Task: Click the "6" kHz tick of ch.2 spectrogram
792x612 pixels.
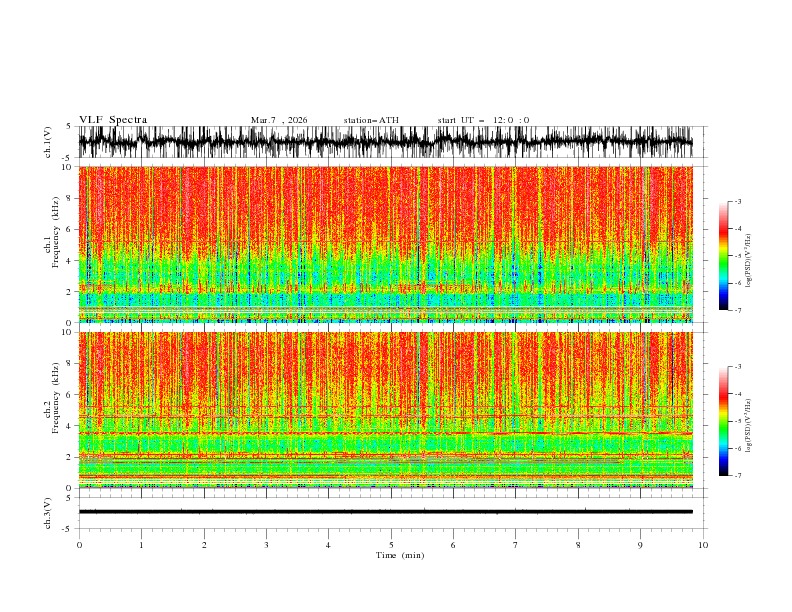Action: click(x=70, y=395)
